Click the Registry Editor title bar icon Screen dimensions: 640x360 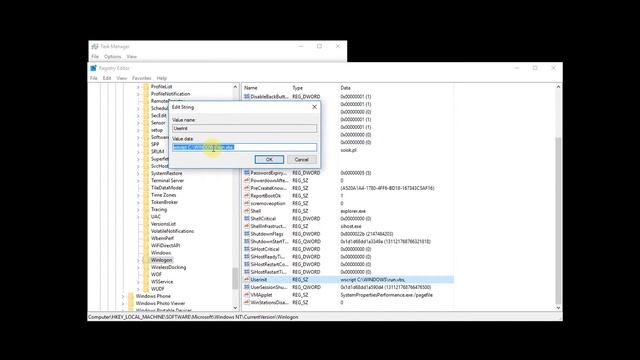(x=93, y=68)
